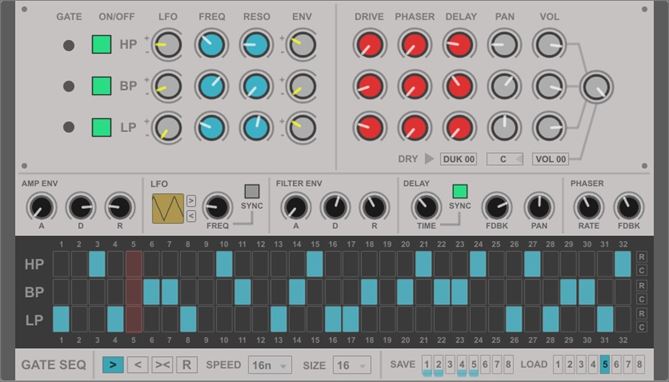
Task: Click the AMP ENV attack A knob
Action: click(41, 207)
